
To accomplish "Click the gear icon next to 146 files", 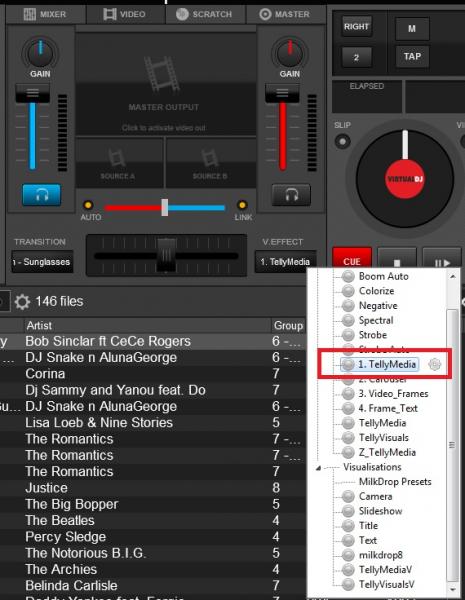I will (x=22, y=302).
